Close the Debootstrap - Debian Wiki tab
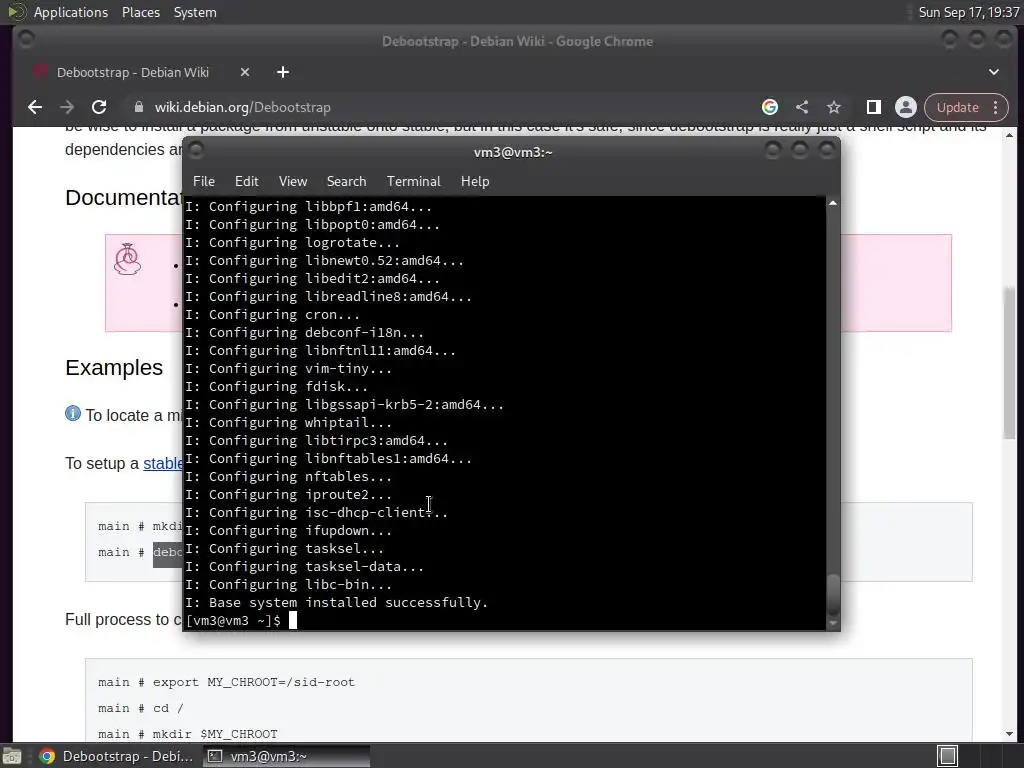Viewport: 1024px width, 768px height. click(x=245, y=72)
